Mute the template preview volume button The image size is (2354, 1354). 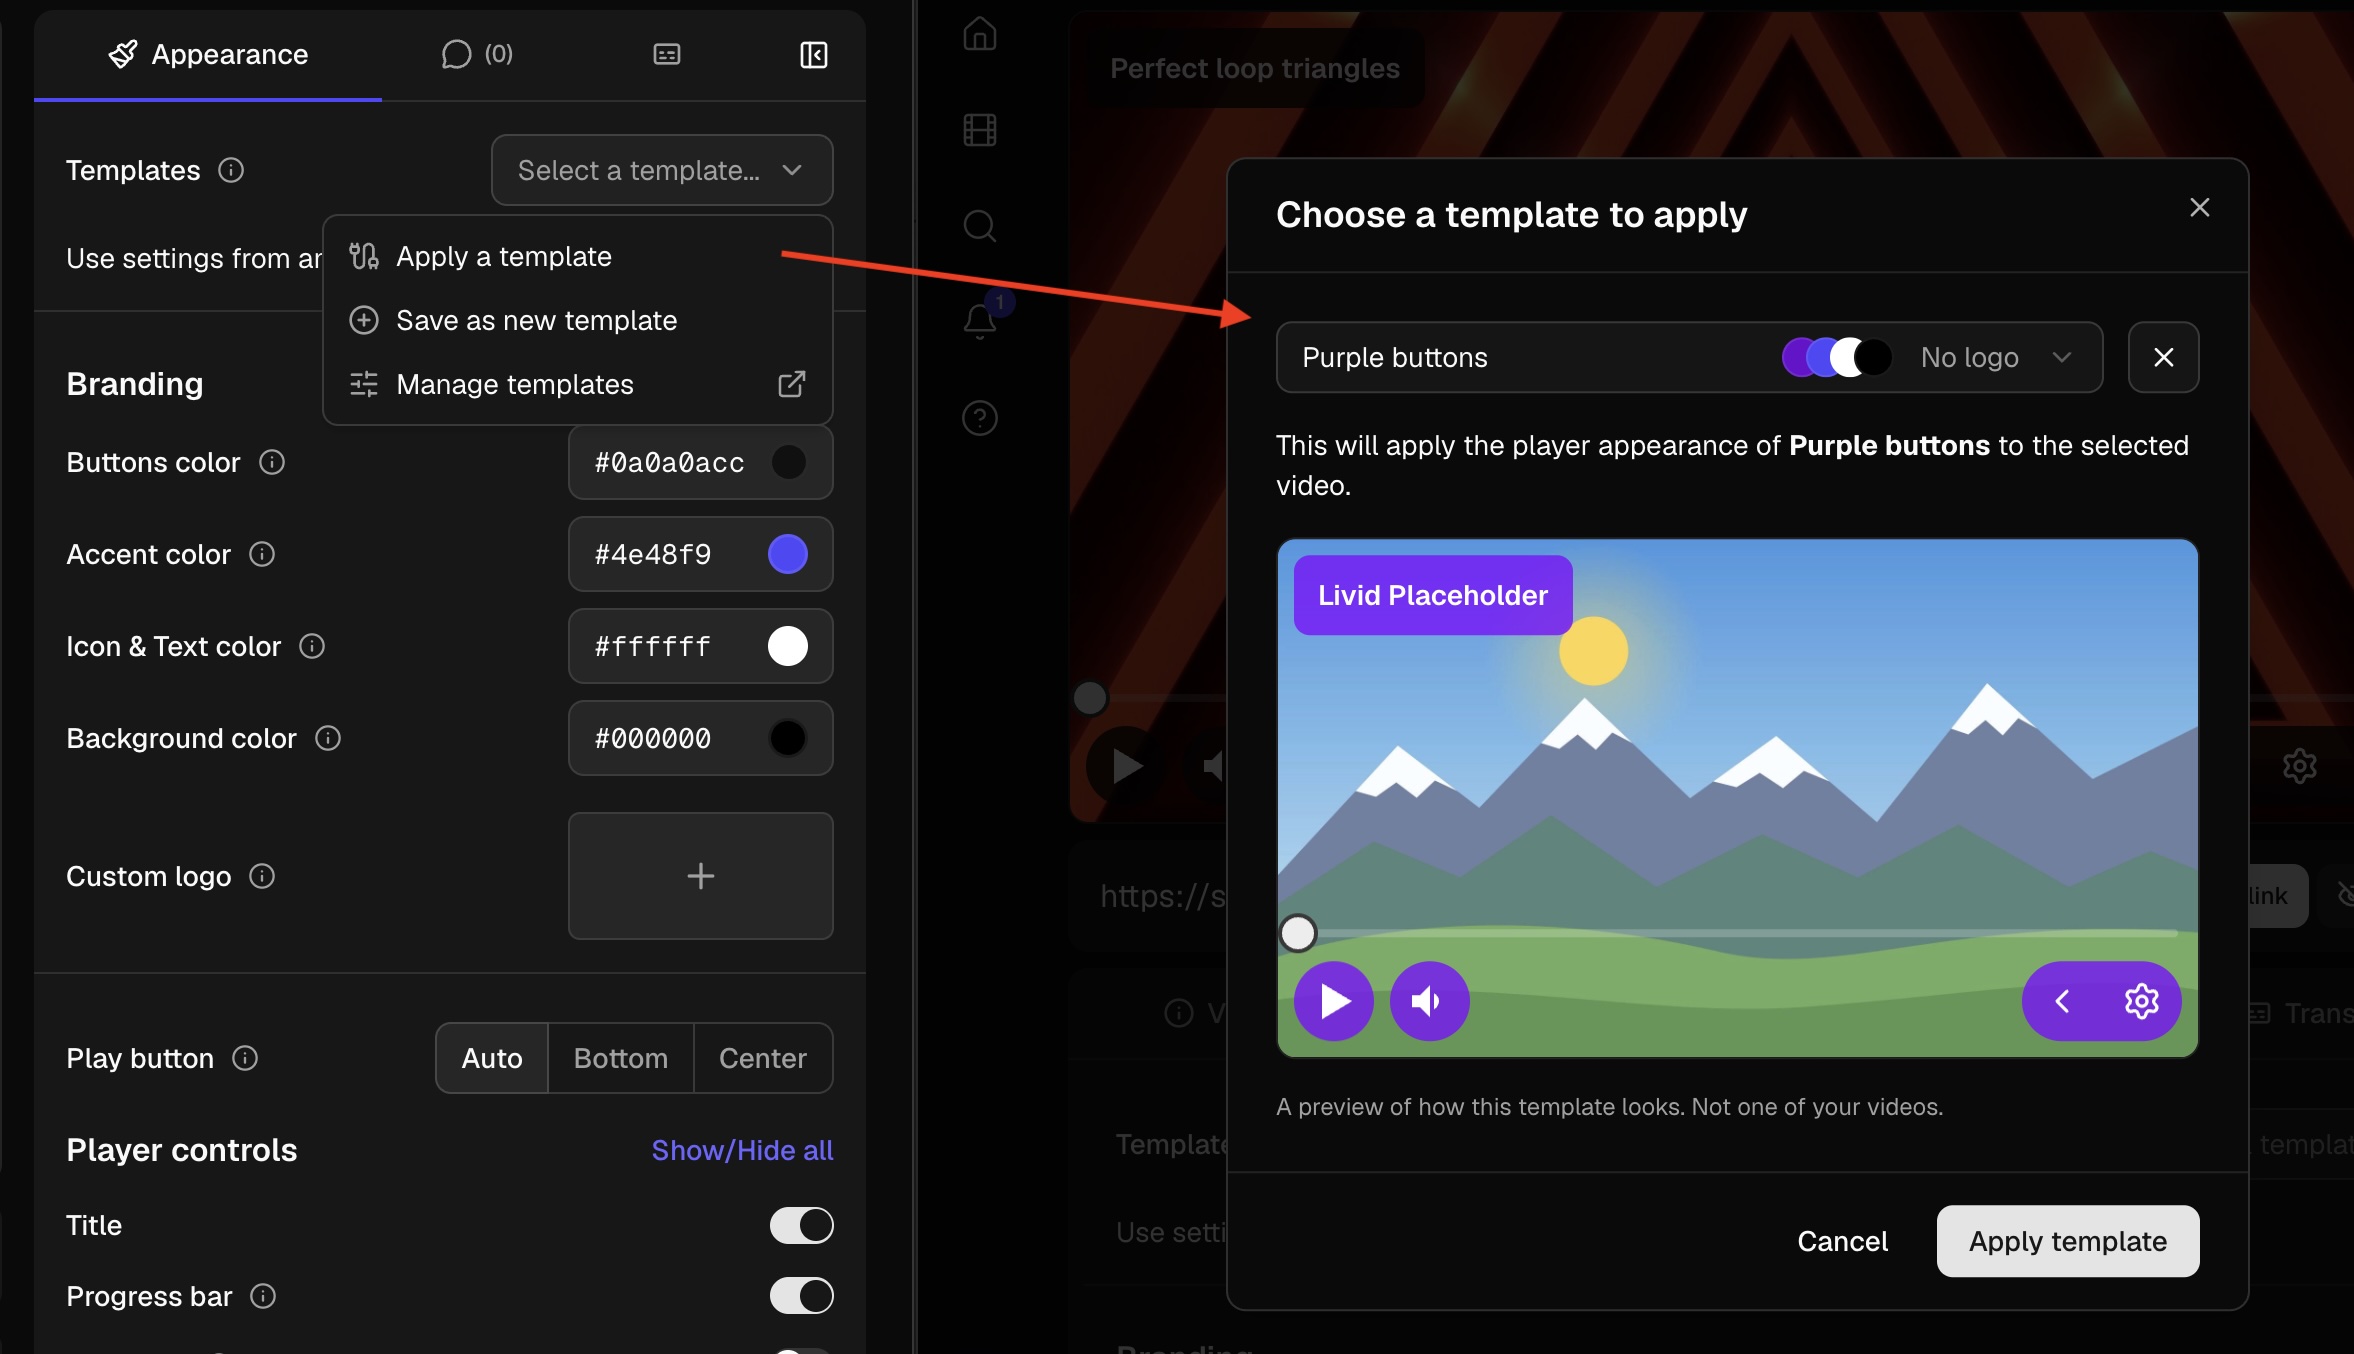(1430, 1001)
